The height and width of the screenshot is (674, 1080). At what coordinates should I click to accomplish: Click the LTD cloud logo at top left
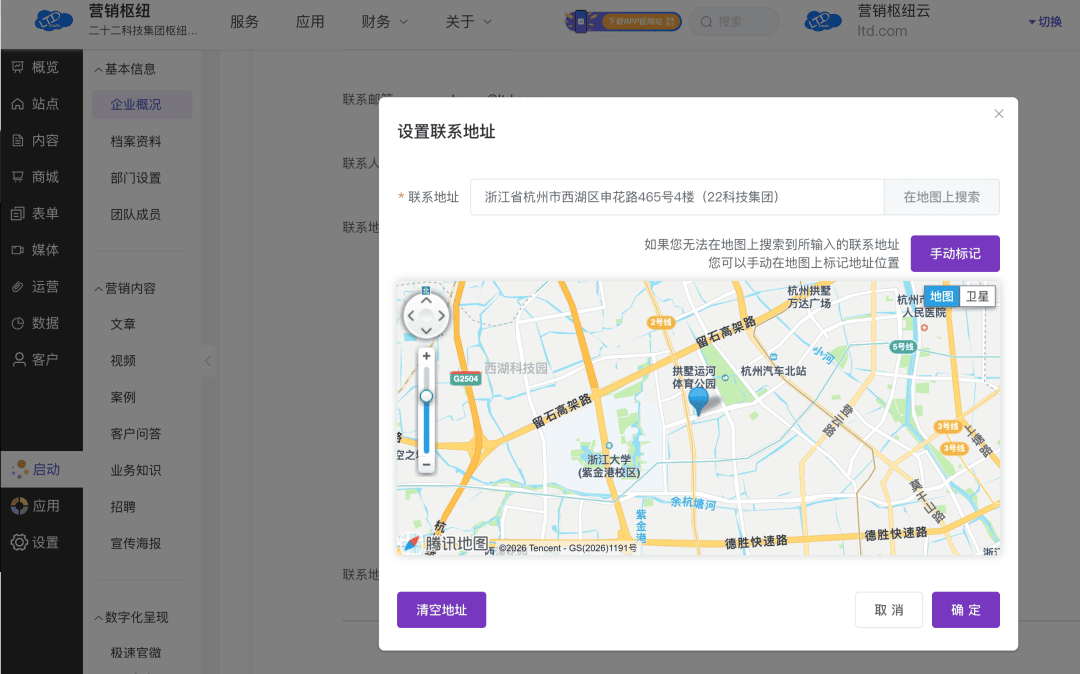point(53,21)
